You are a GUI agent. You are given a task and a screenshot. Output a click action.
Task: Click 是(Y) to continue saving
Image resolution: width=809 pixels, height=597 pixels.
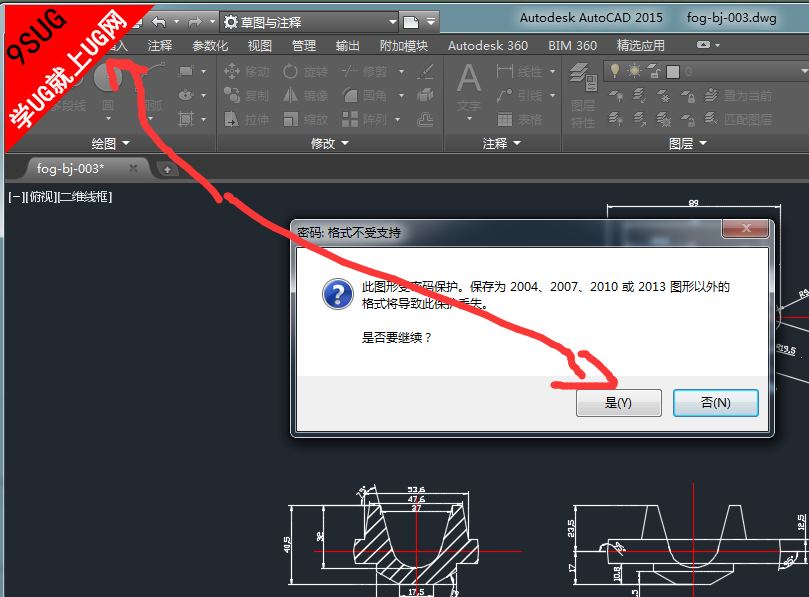pos(619,402)
